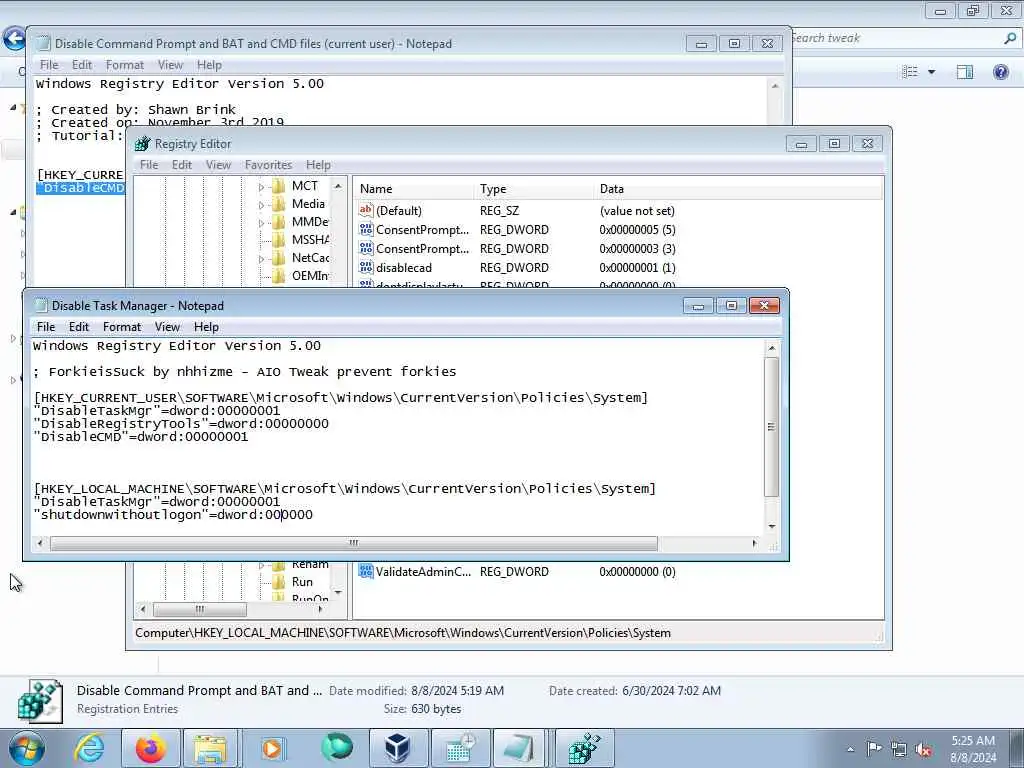Viewport: 1024px width, 768px height.
Task: Open Windows Explorer folder taskbar icon
Action: (210, 748)
